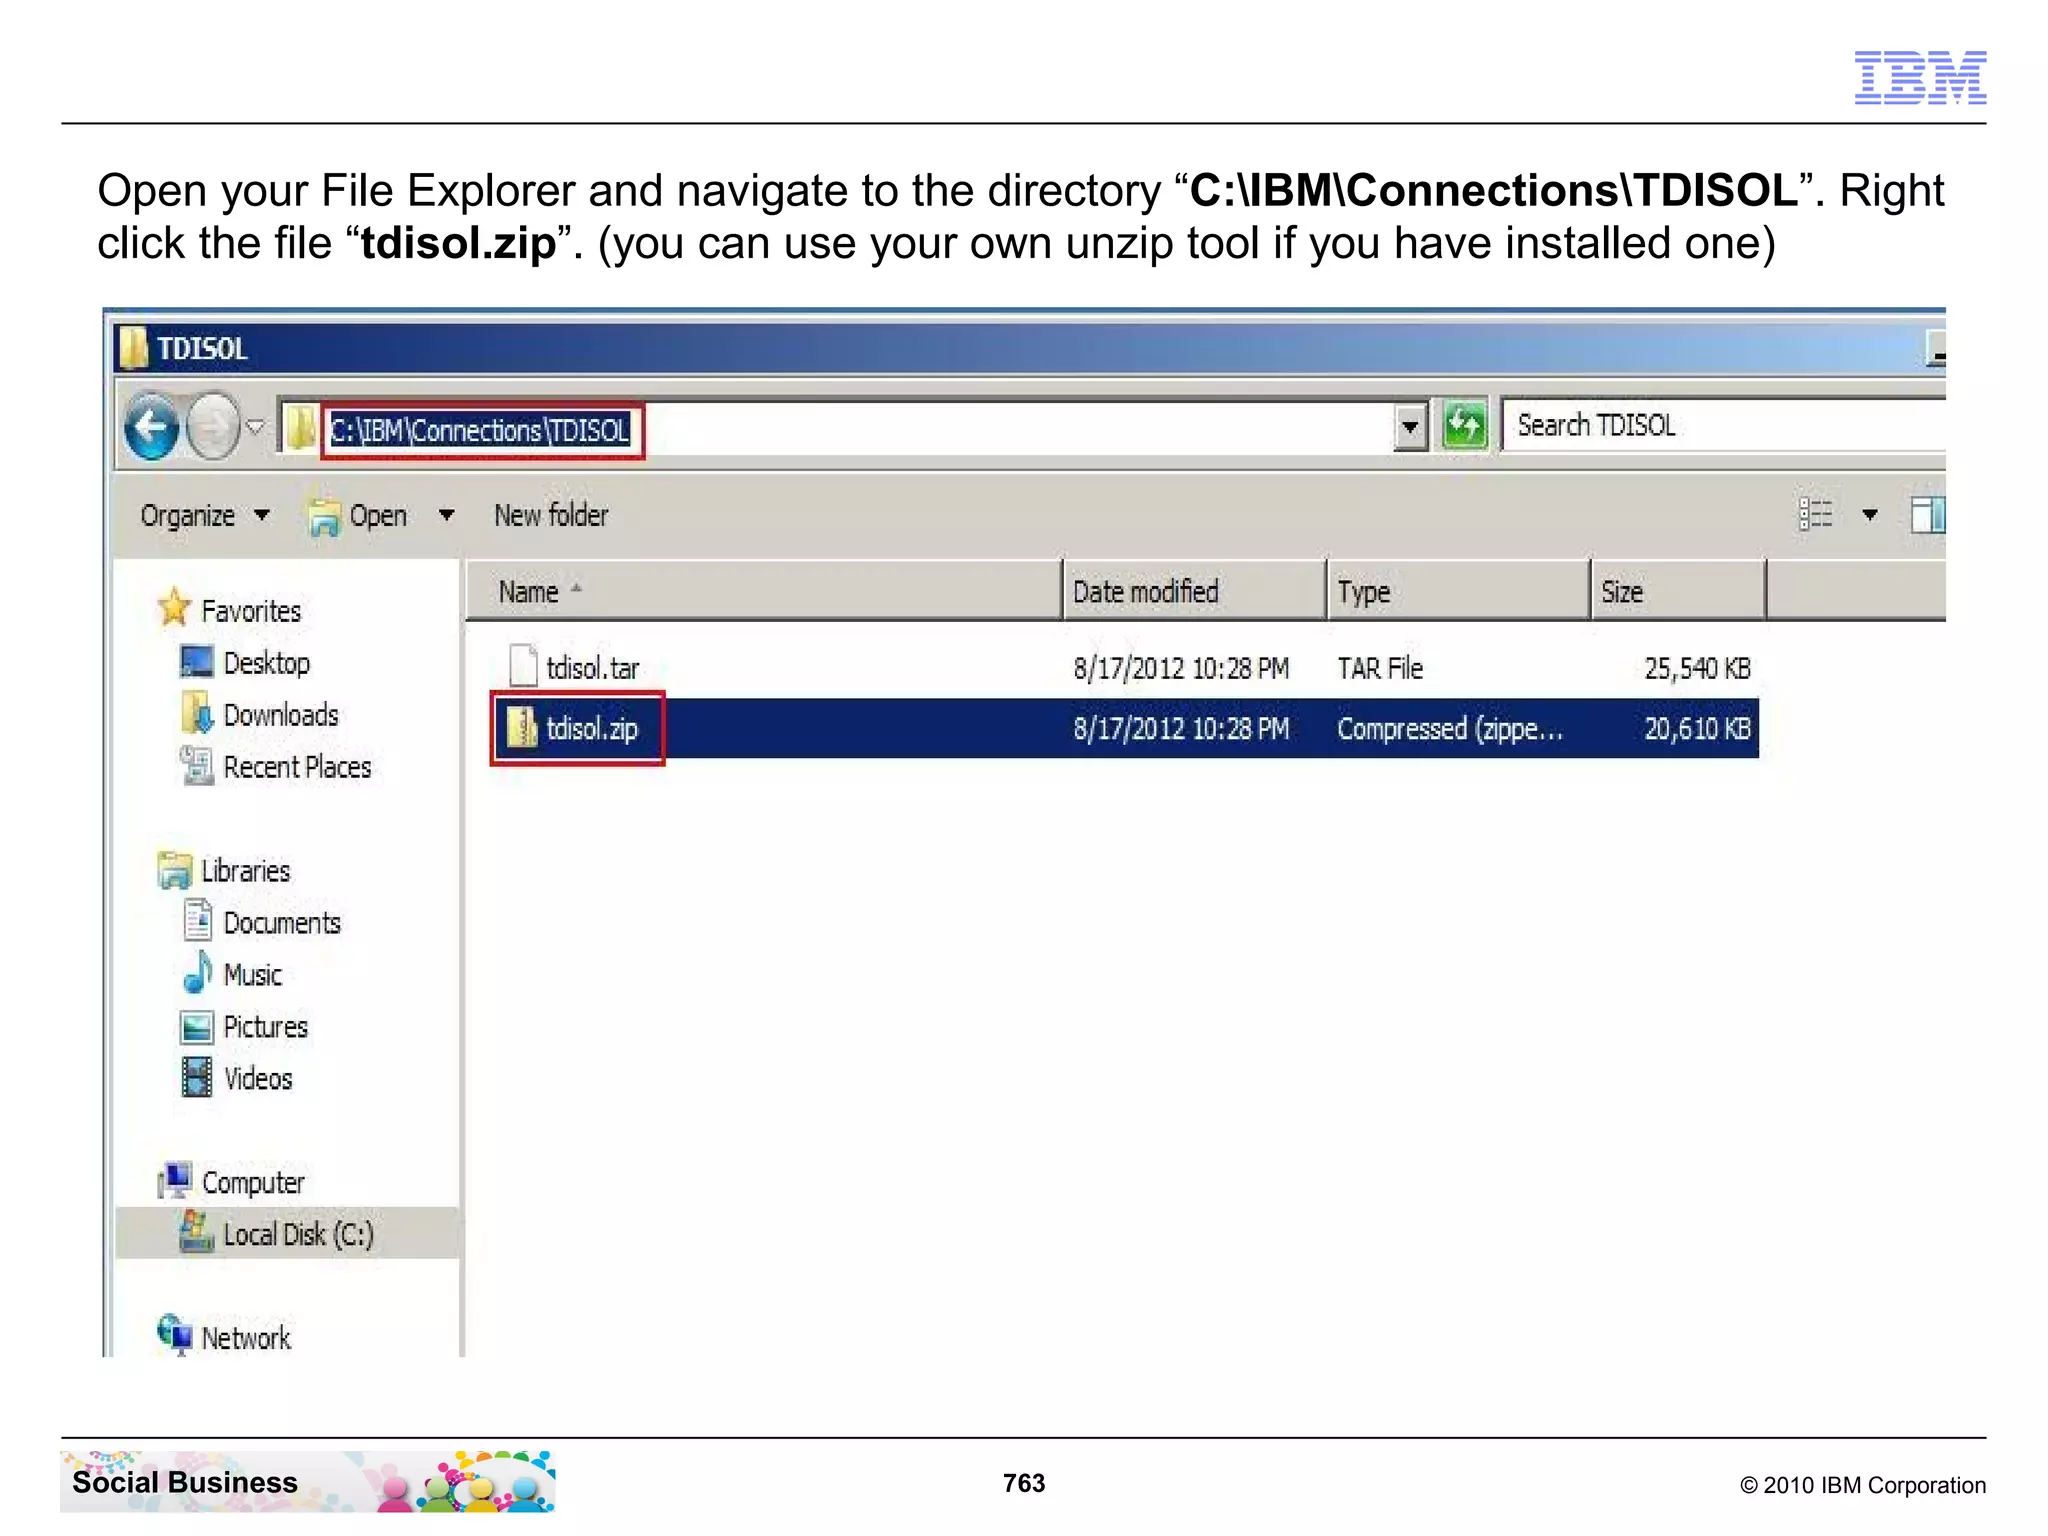Open Downloads in the navigation pane
Image resolution: width=2048 pixels, height=1536 pixels.
[x=281, y=715]
